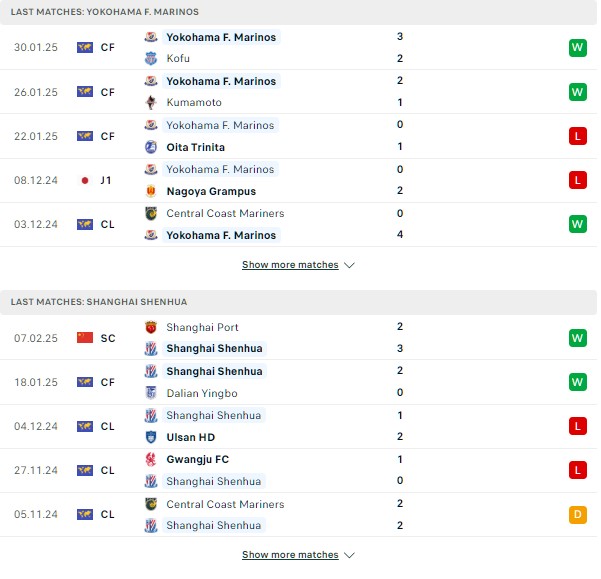Click the W badge for 30.01.25 match

click(x=578, y=48)
